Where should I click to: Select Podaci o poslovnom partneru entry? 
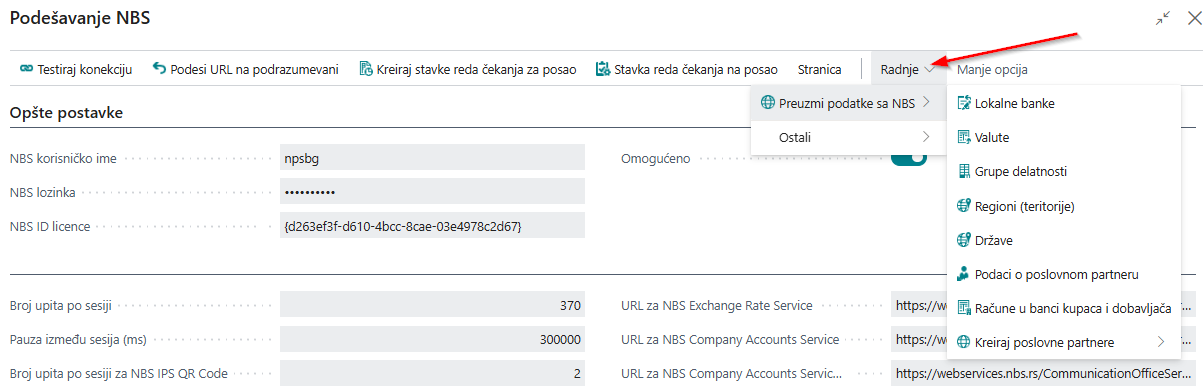pyautogui.click(x=1063, y=274)
